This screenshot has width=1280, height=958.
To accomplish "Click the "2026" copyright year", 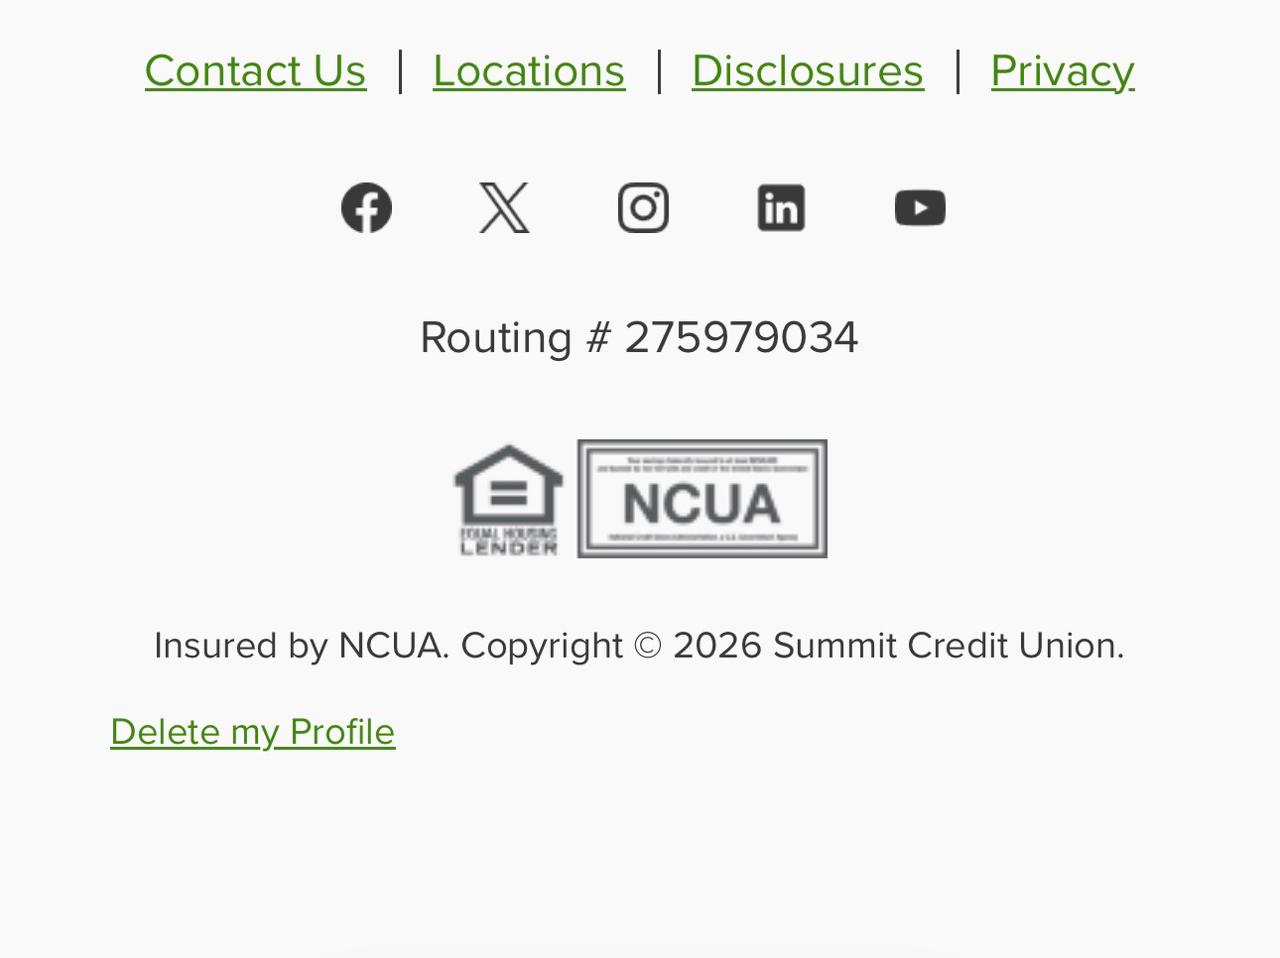I will 717,646.
